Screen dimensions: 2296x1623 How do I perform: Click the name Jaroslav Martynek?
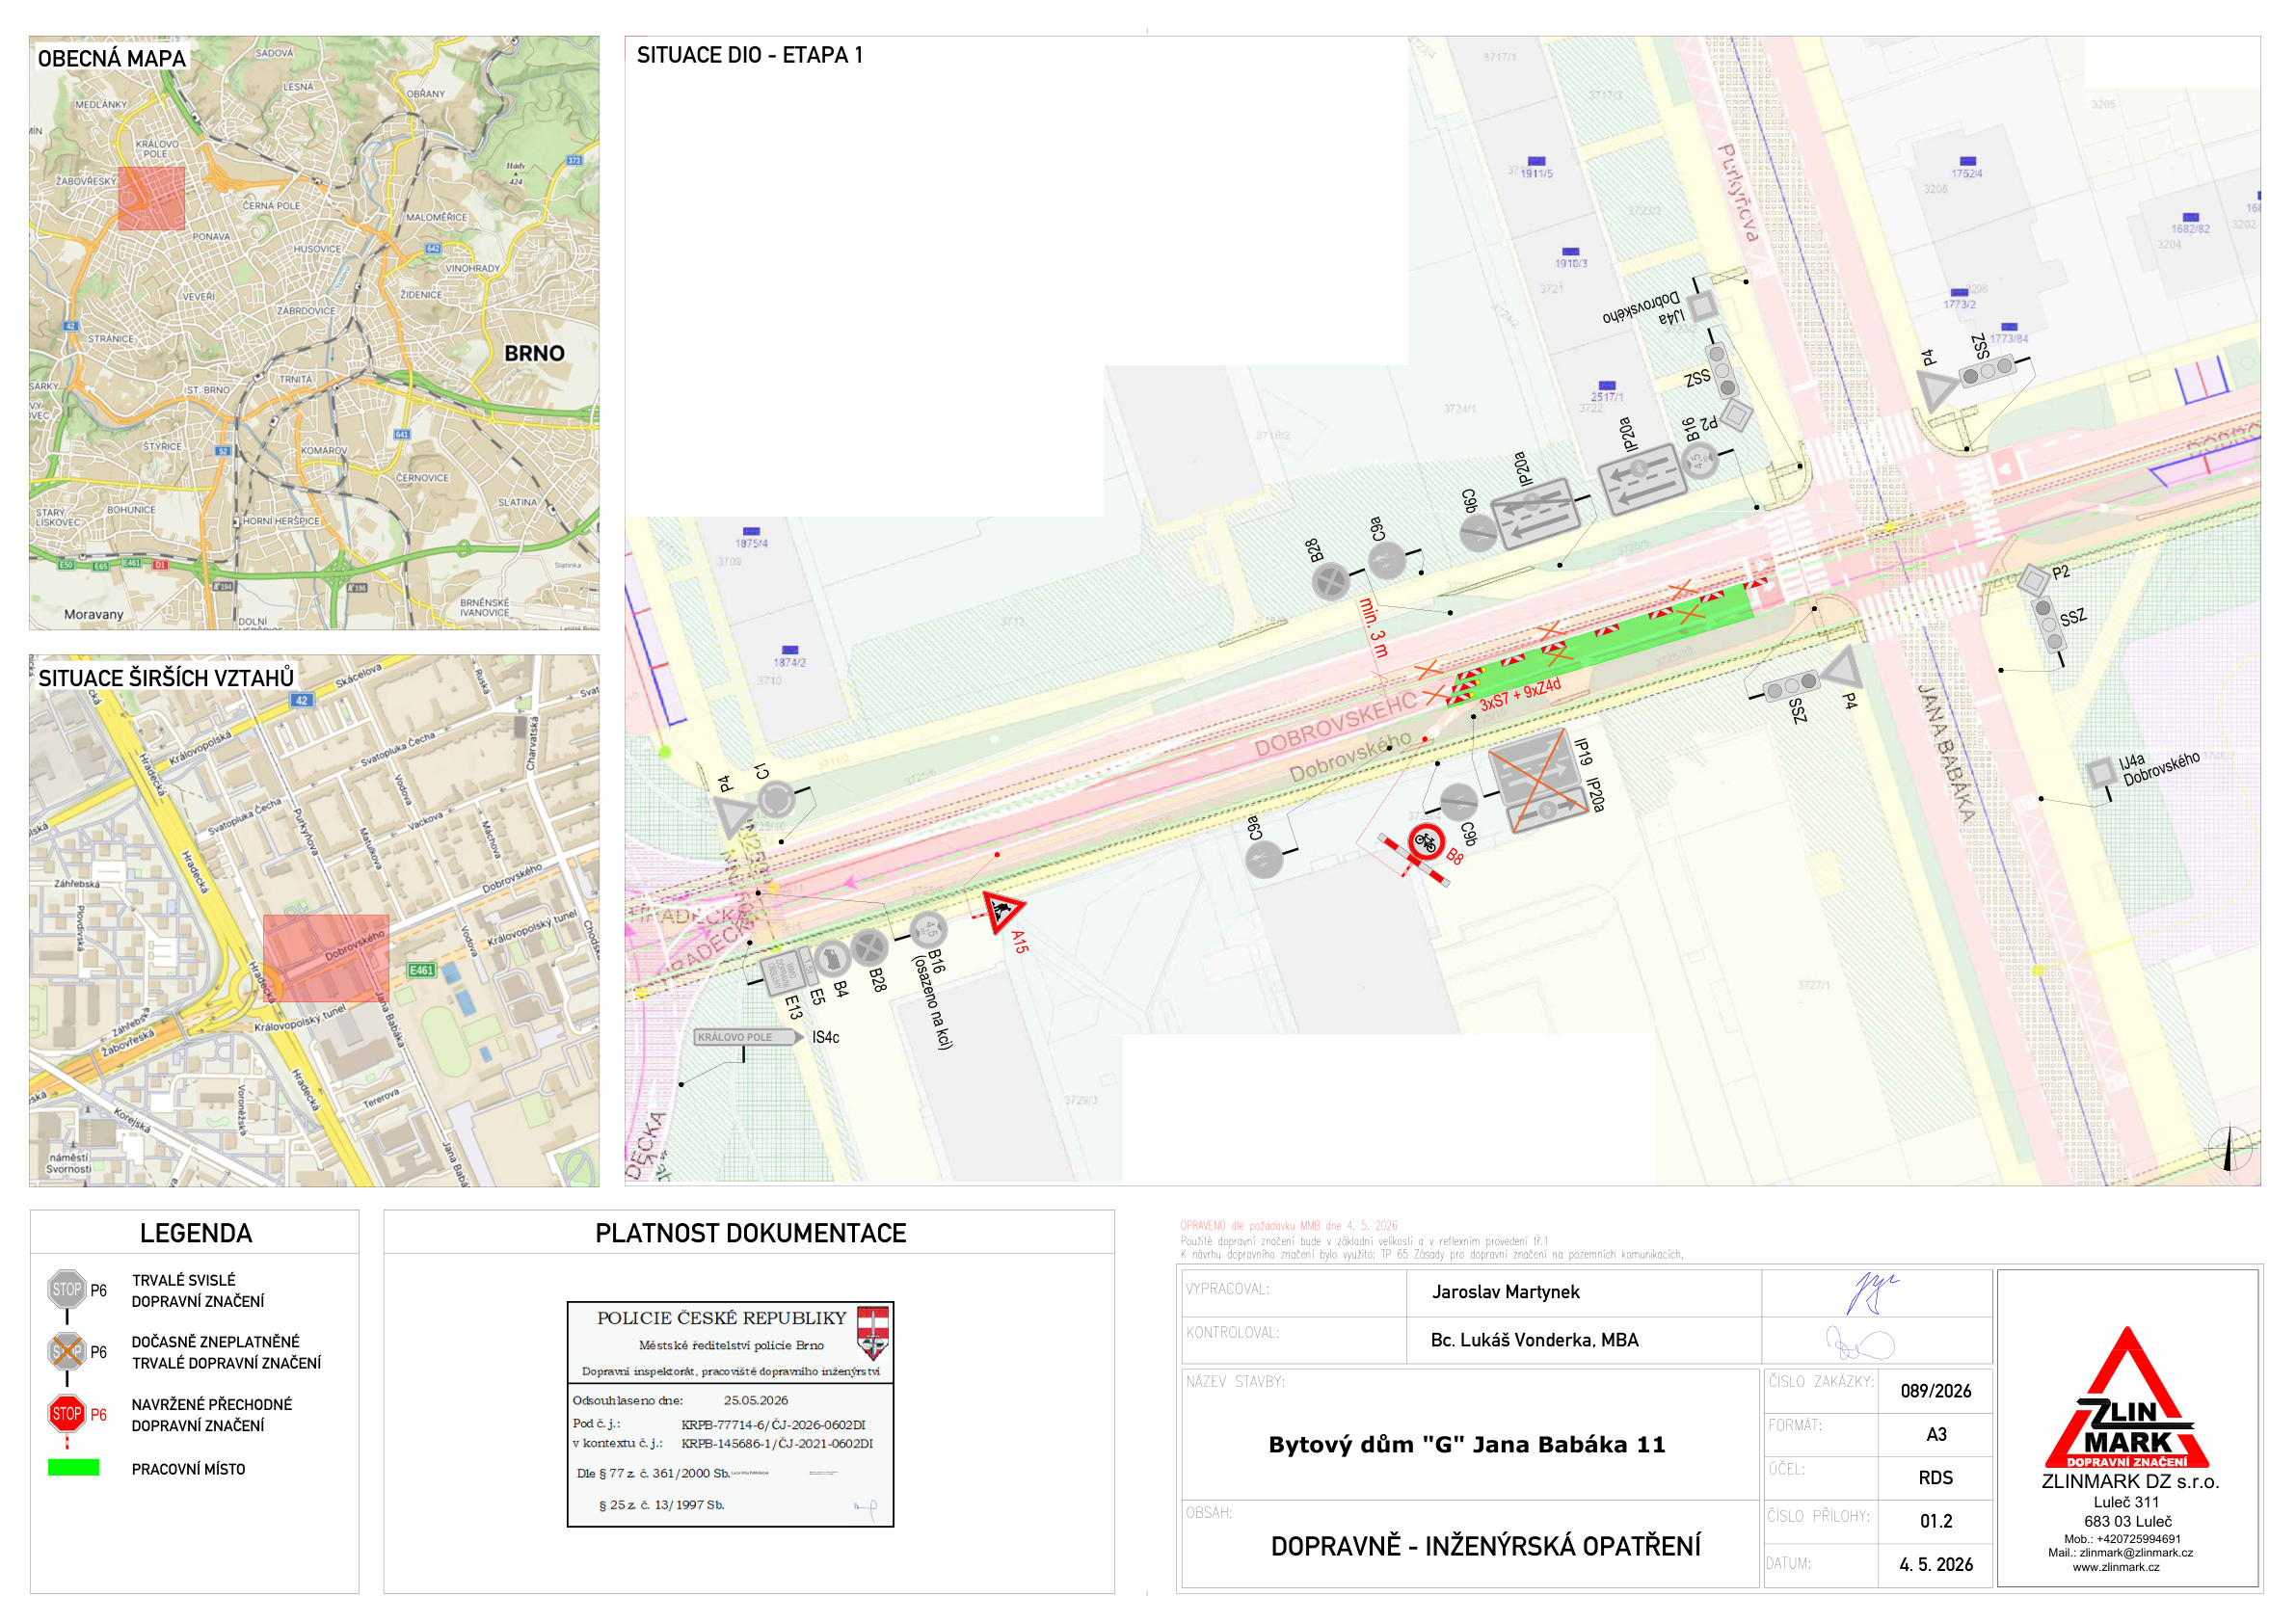[x=1506, y=1292]
